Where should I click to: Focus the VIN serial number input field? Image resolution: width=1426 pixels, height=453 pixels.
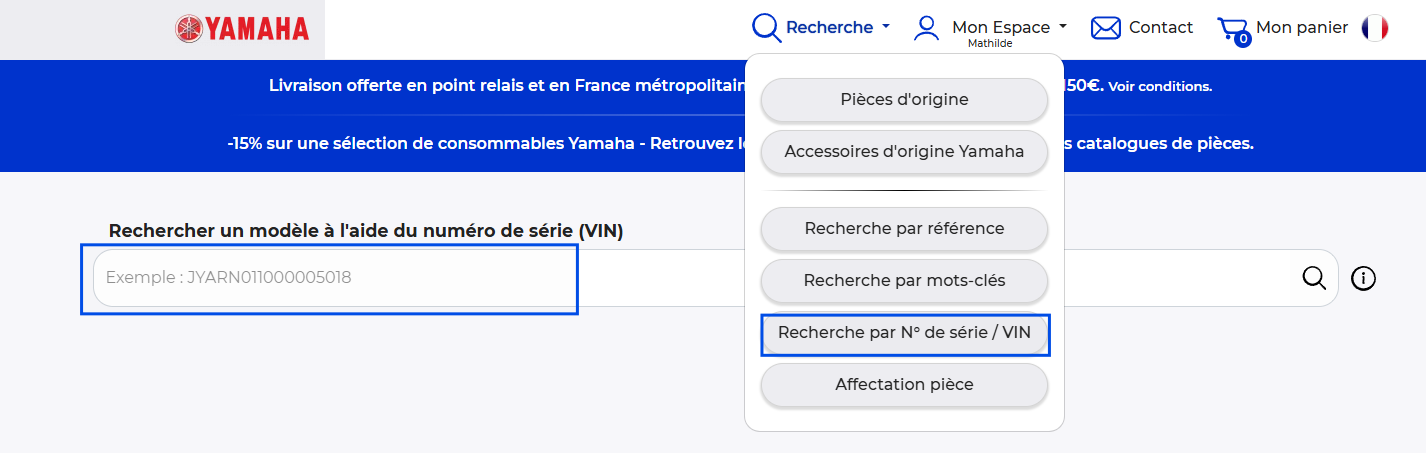(x=330, y=278)
